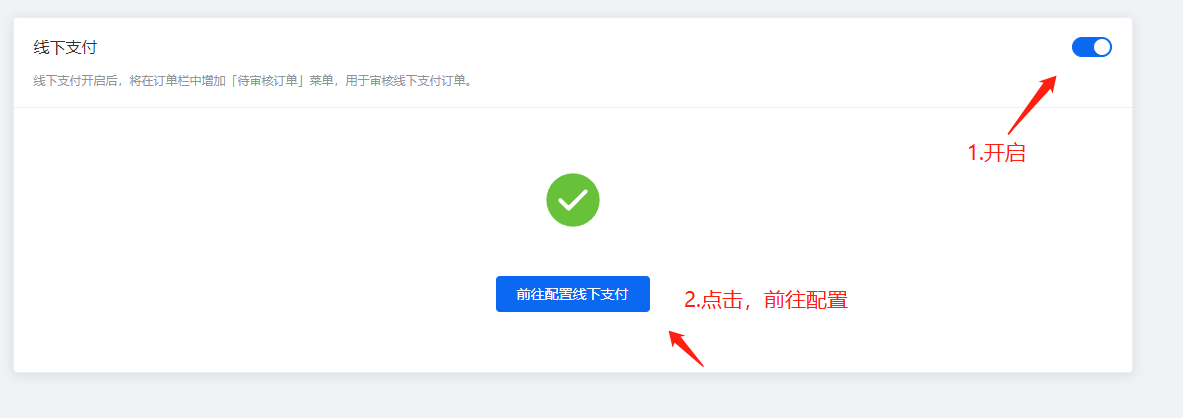1183x418 pixels.
Task: Open 前往配置线下支付 button
Action: [x=573, y=294]
